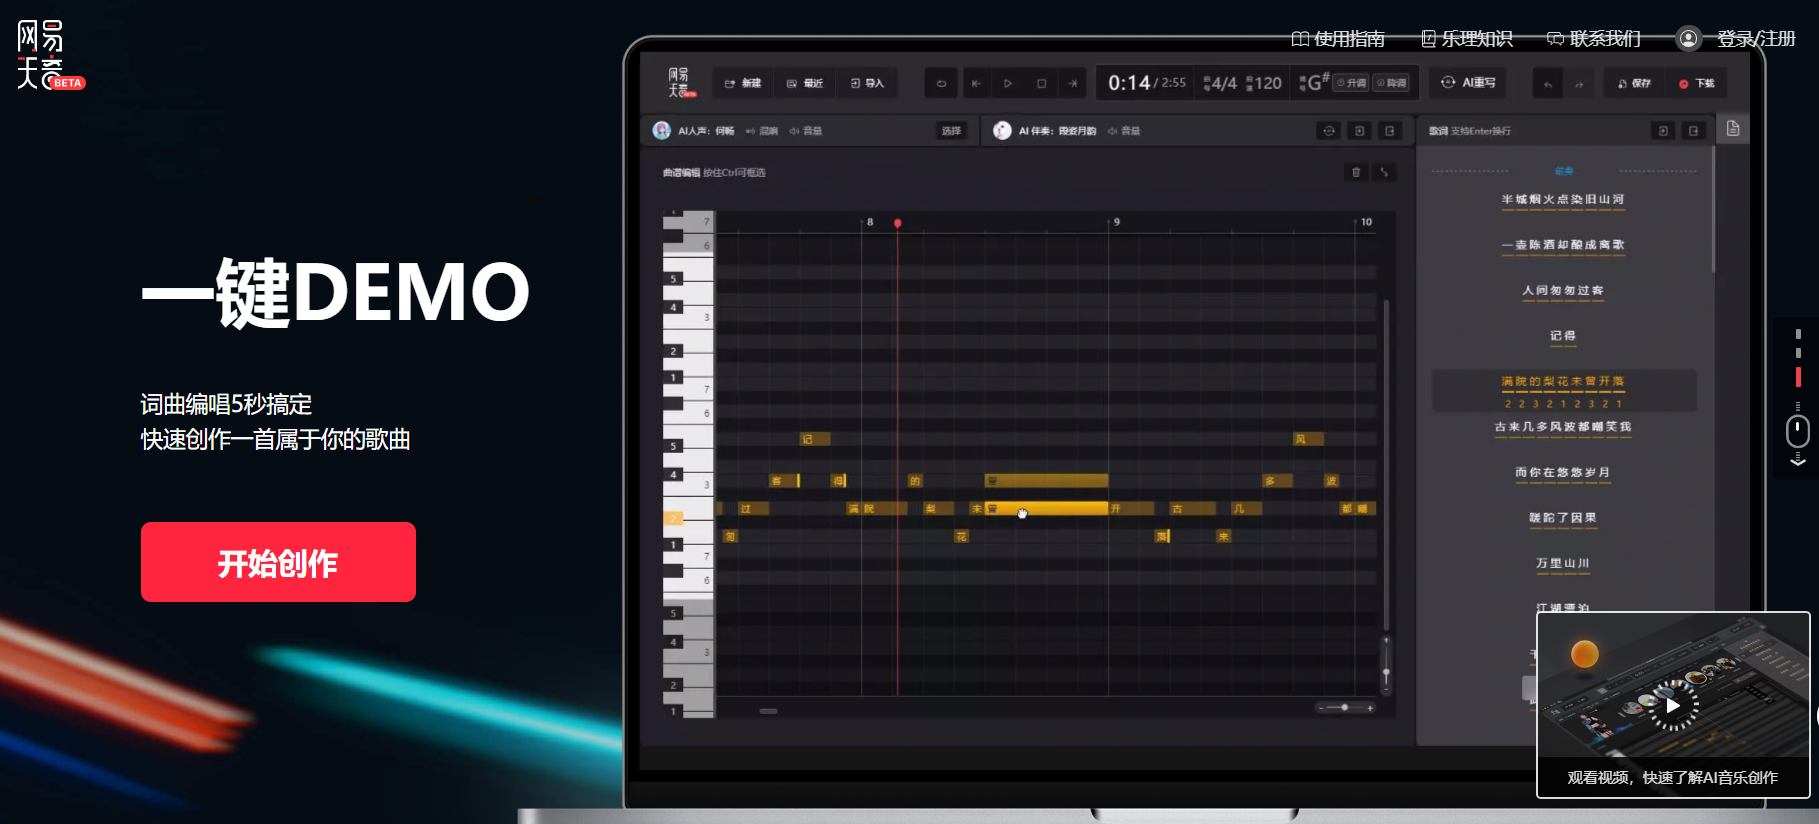The height and width of the screenshot is (824, 1819).
Task: Open the 4/4 time signature selector
Action: click(x=1221, y=84)
